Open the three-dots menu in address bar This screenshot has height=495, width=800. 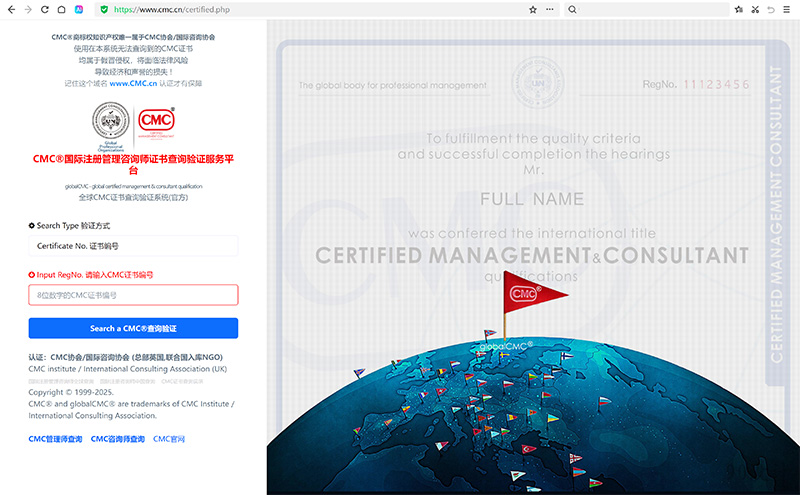pos(550,9)
